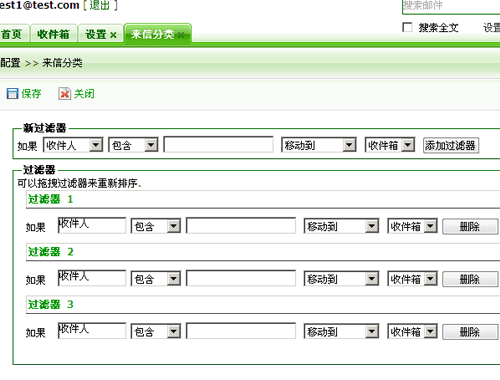Viewport: 500px width, 380px height.
Task: Click the Close (关闭) red X icon
Action: pyautogui.click(x=64, y=94)
